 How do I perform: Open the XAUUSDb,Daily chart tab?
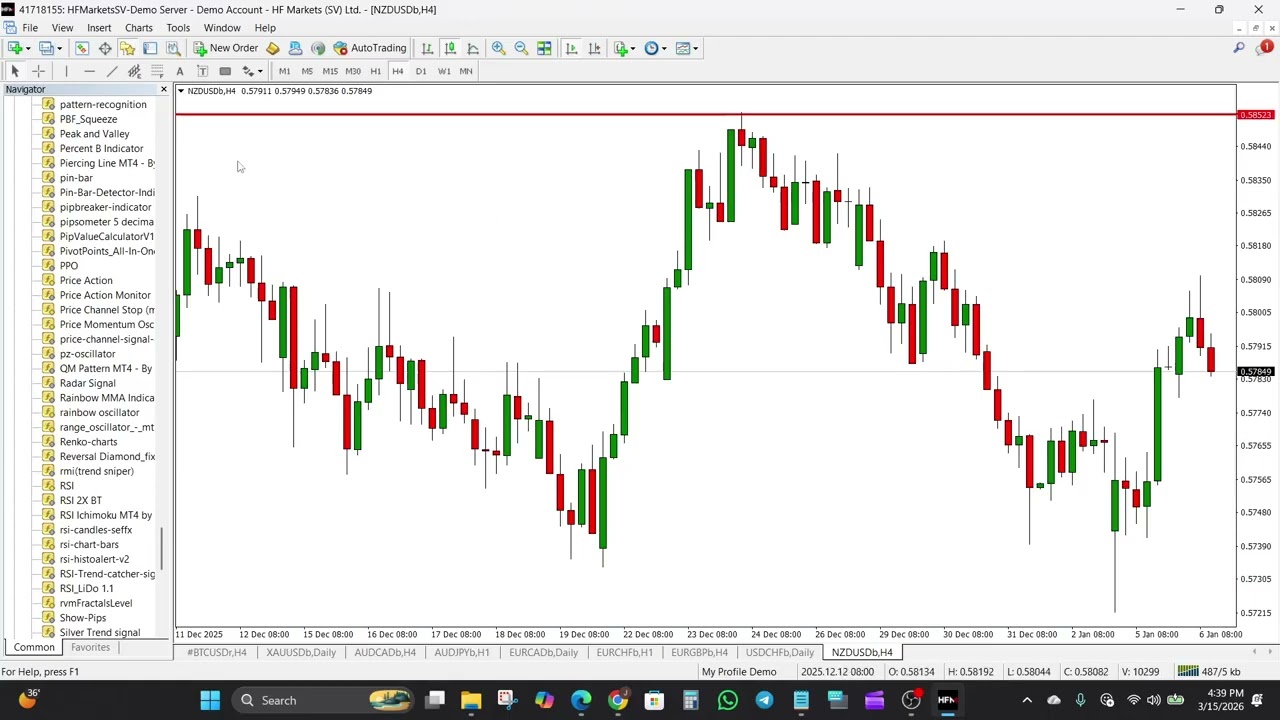point(301,653)
